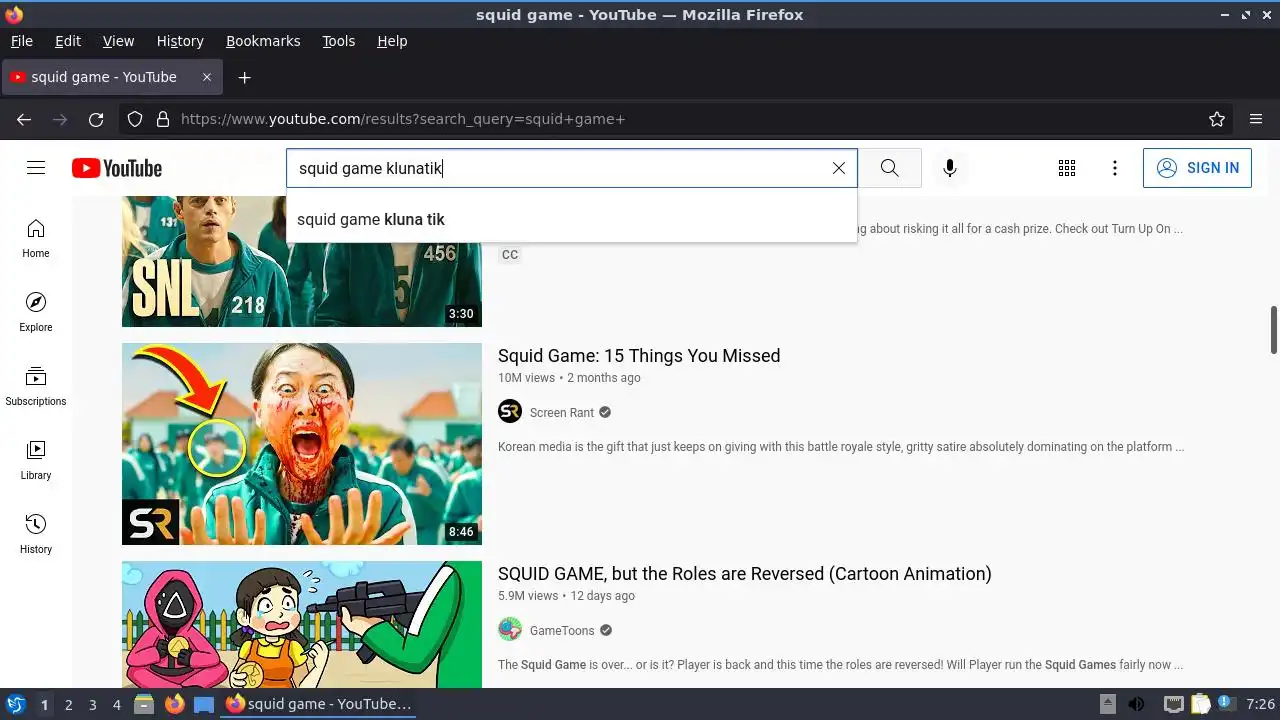The image size is (1280, 720).
Task: Run the search with the magnifier button
Action: click(x=889, y=168)
